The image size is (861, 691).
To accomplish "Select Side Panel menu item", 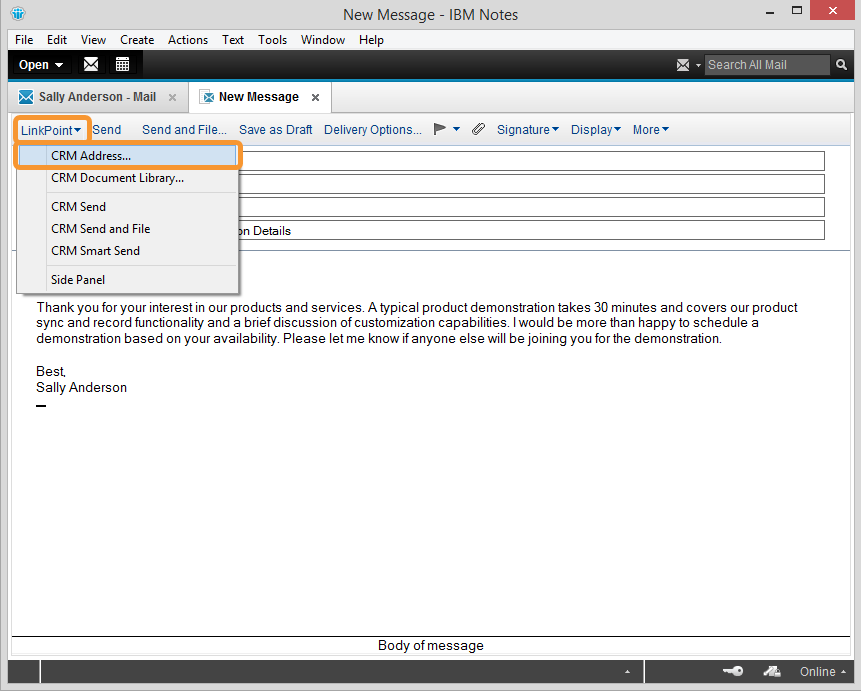I will (x=127, y=280).
